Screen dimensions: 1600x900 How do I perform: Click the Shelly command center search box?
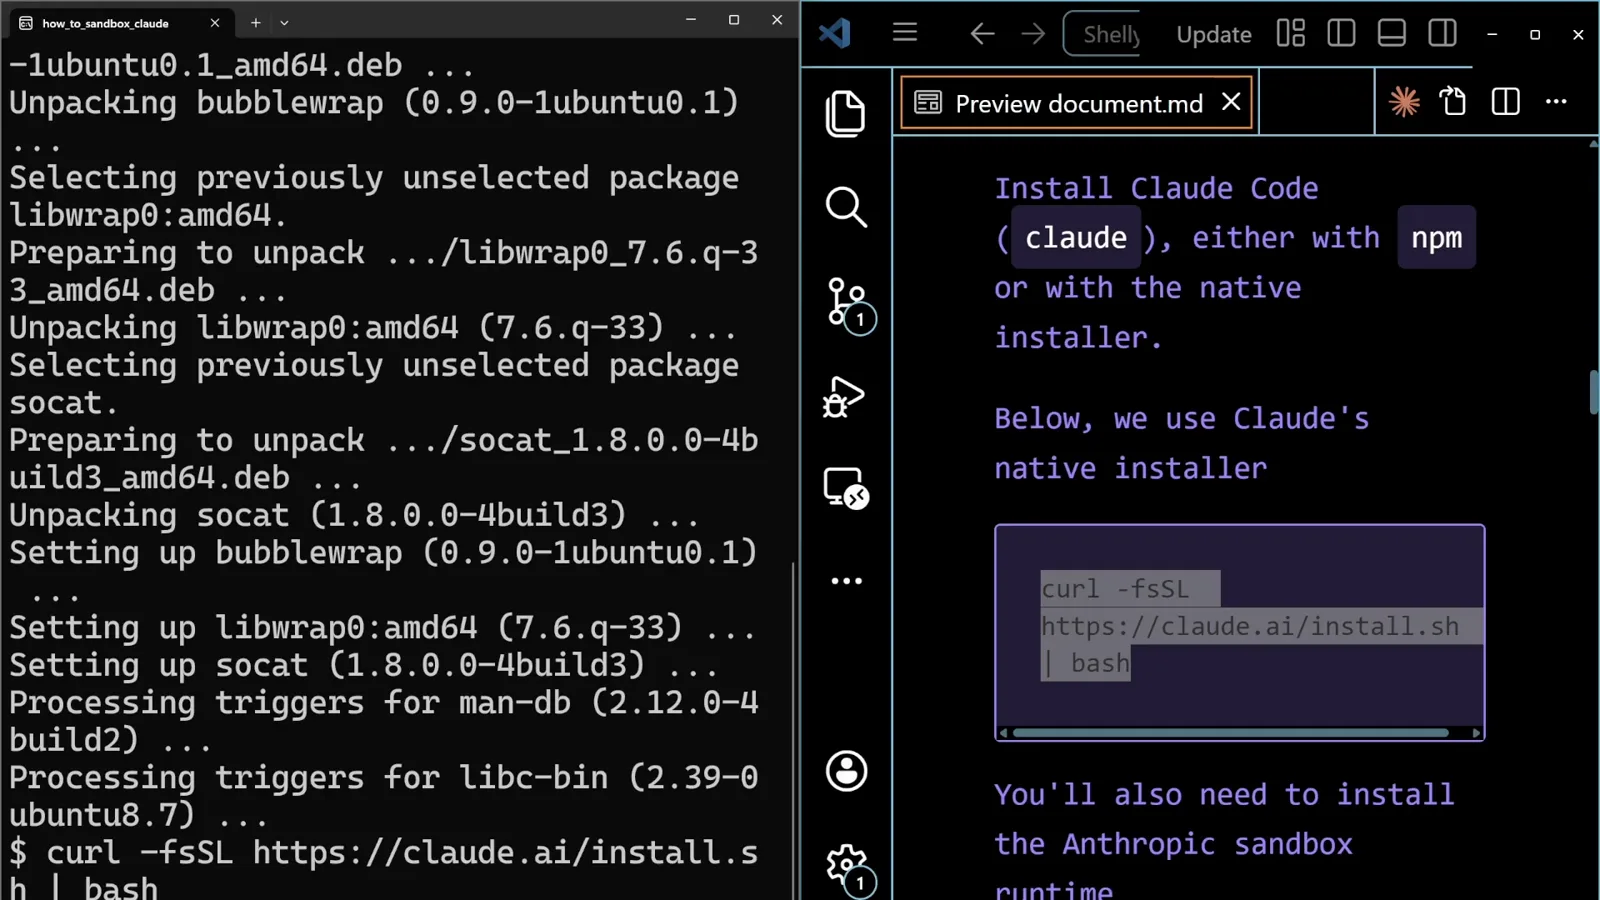tap(1102, 34)
